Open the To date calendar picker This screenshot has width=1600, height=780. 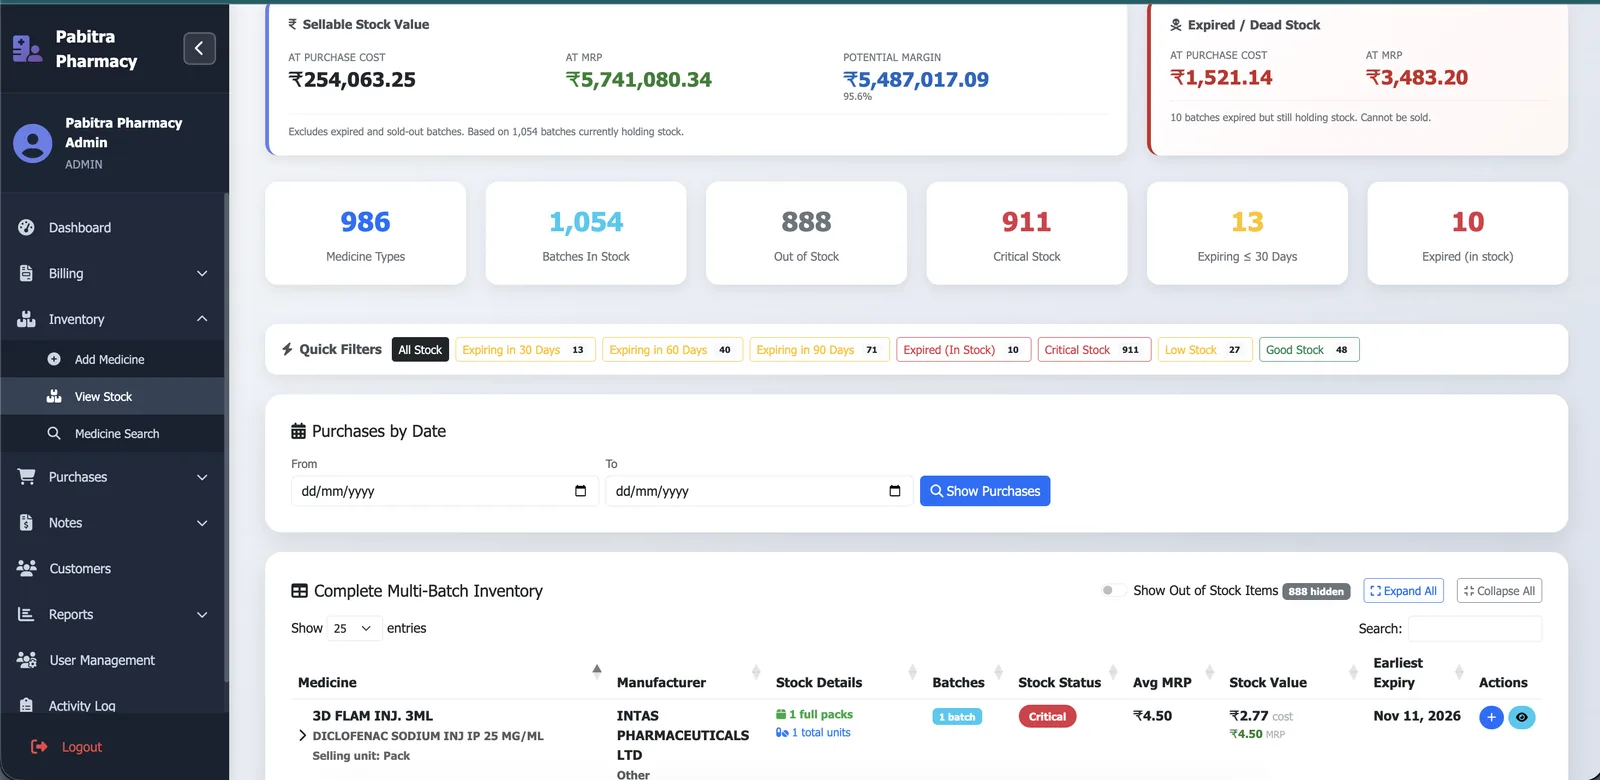pos(894,491)
